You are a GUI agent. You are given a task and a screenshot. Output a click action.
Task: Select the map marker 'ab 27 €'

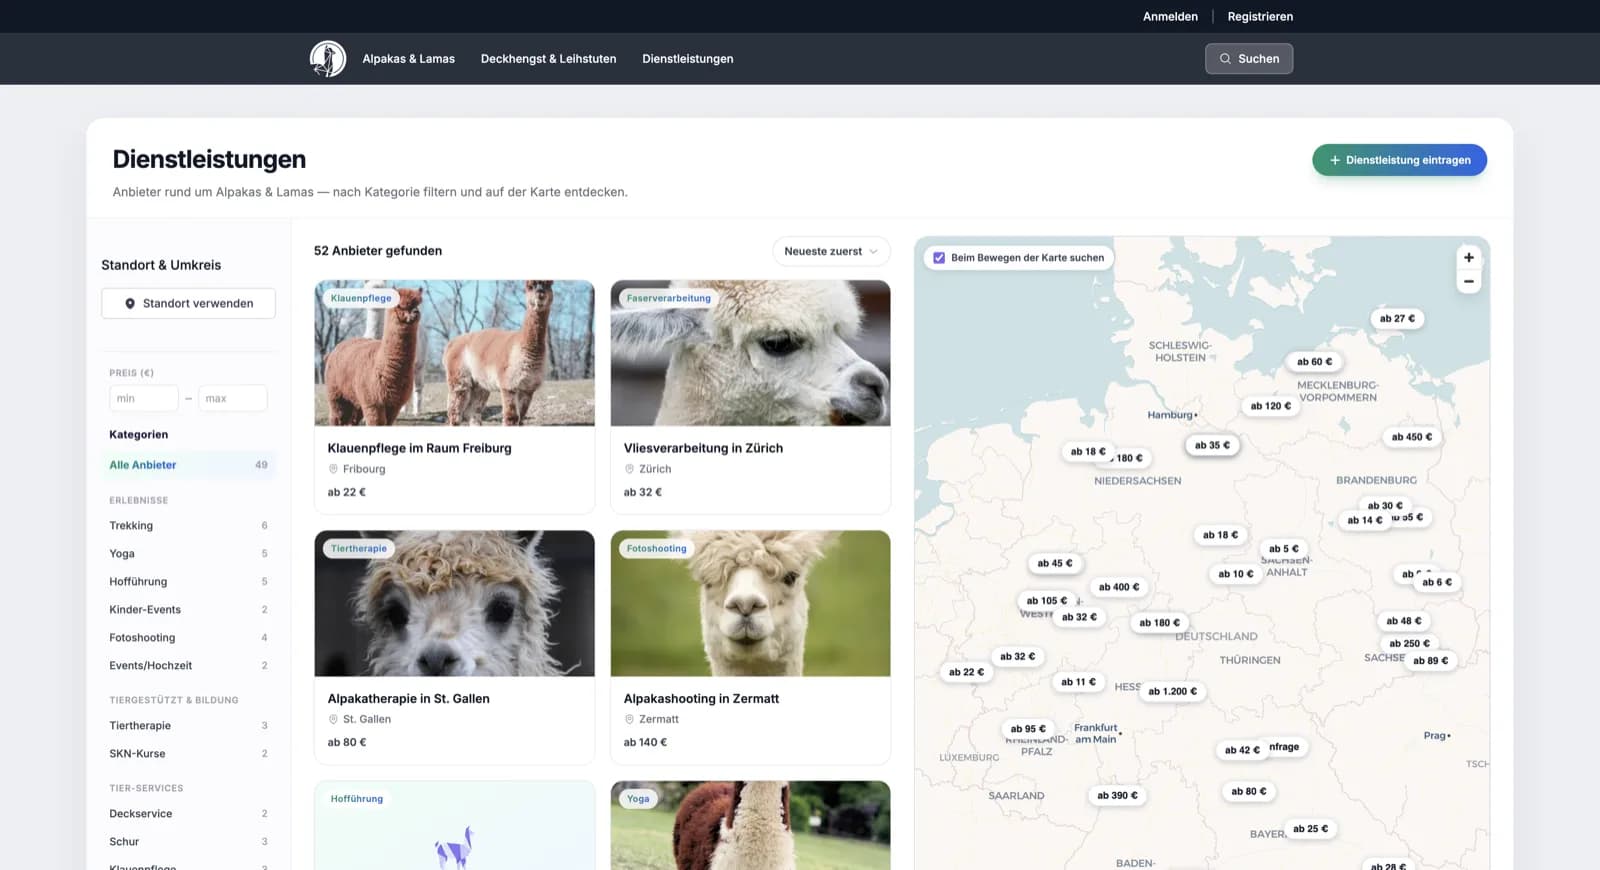[x=1397, y=318]
